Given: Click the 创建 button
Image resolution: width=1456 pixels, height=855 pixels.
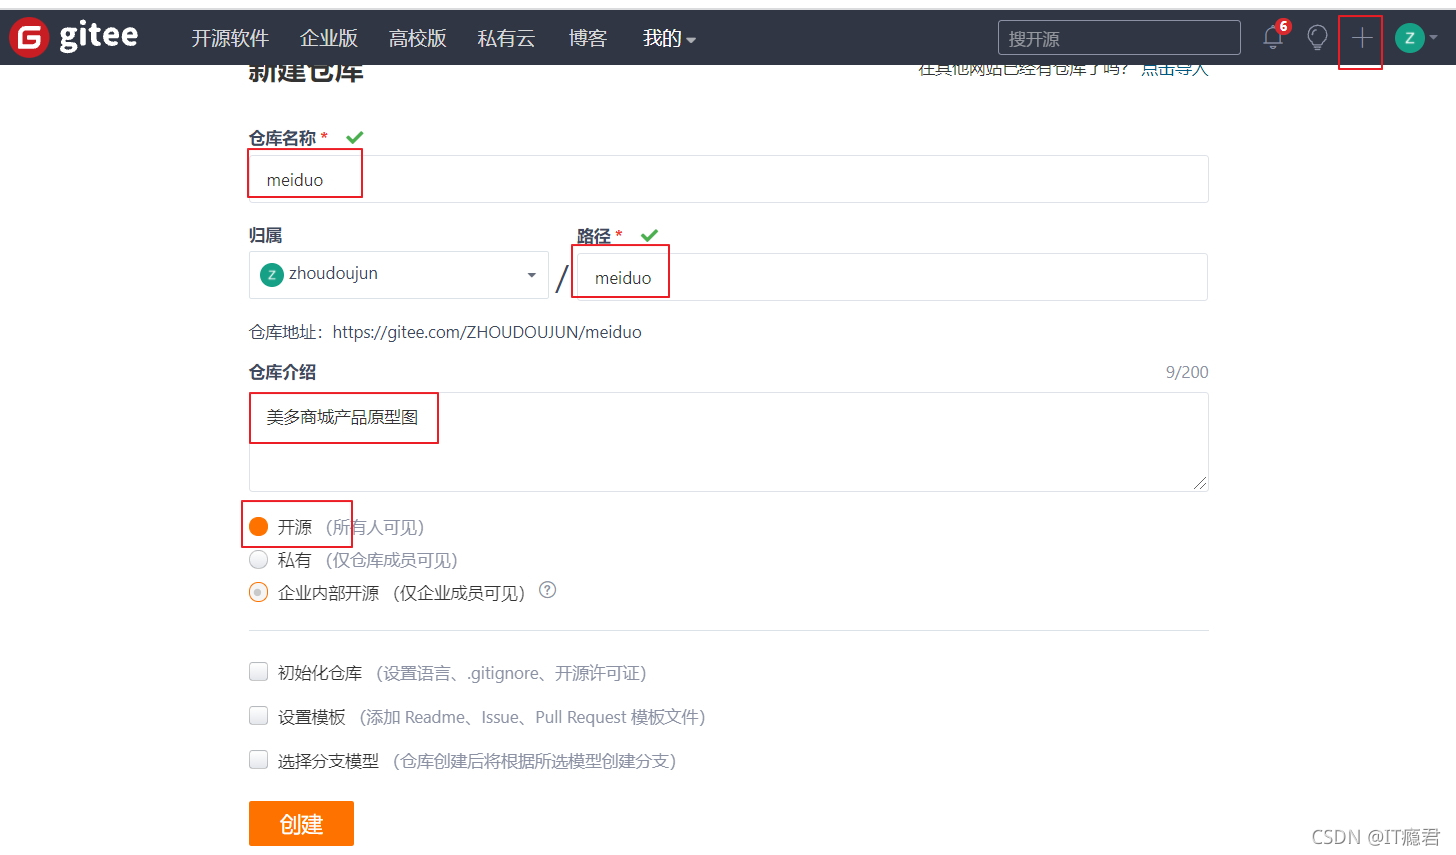Looking at the screenshot, I should point(301,824).
